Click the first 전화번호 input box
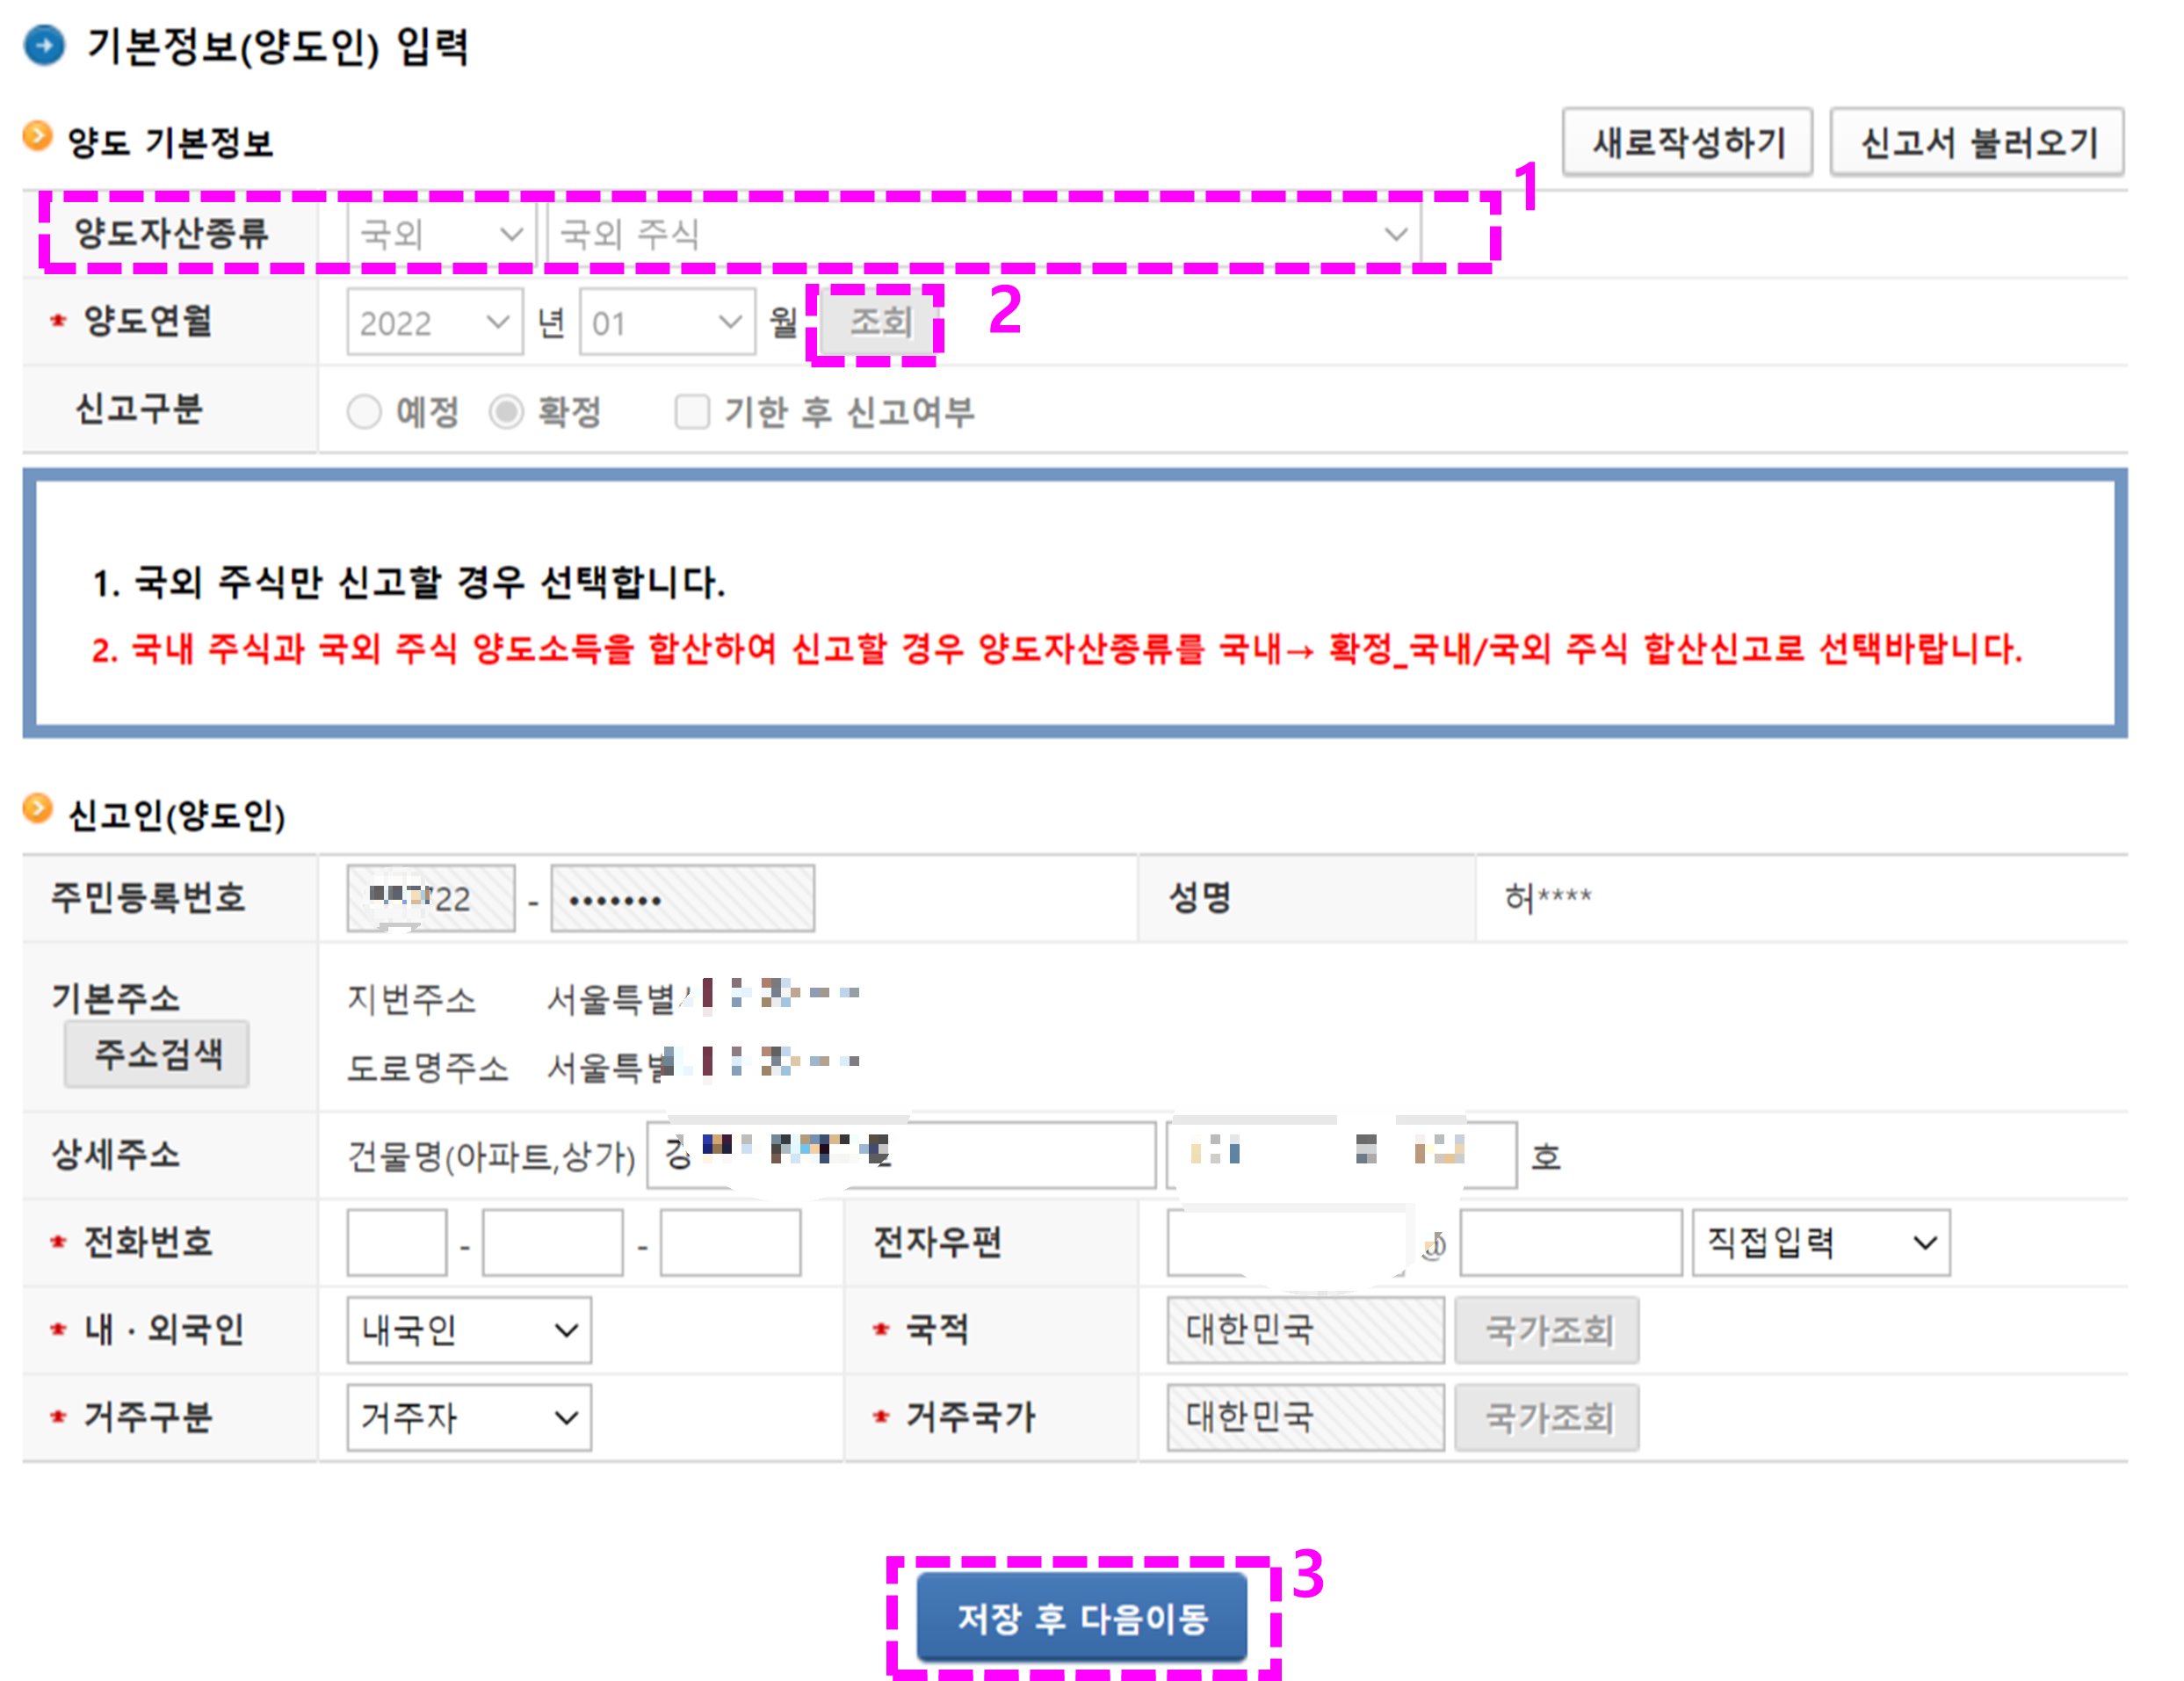Screen dimensions: 2184x1681 (x=396, y=1242)
